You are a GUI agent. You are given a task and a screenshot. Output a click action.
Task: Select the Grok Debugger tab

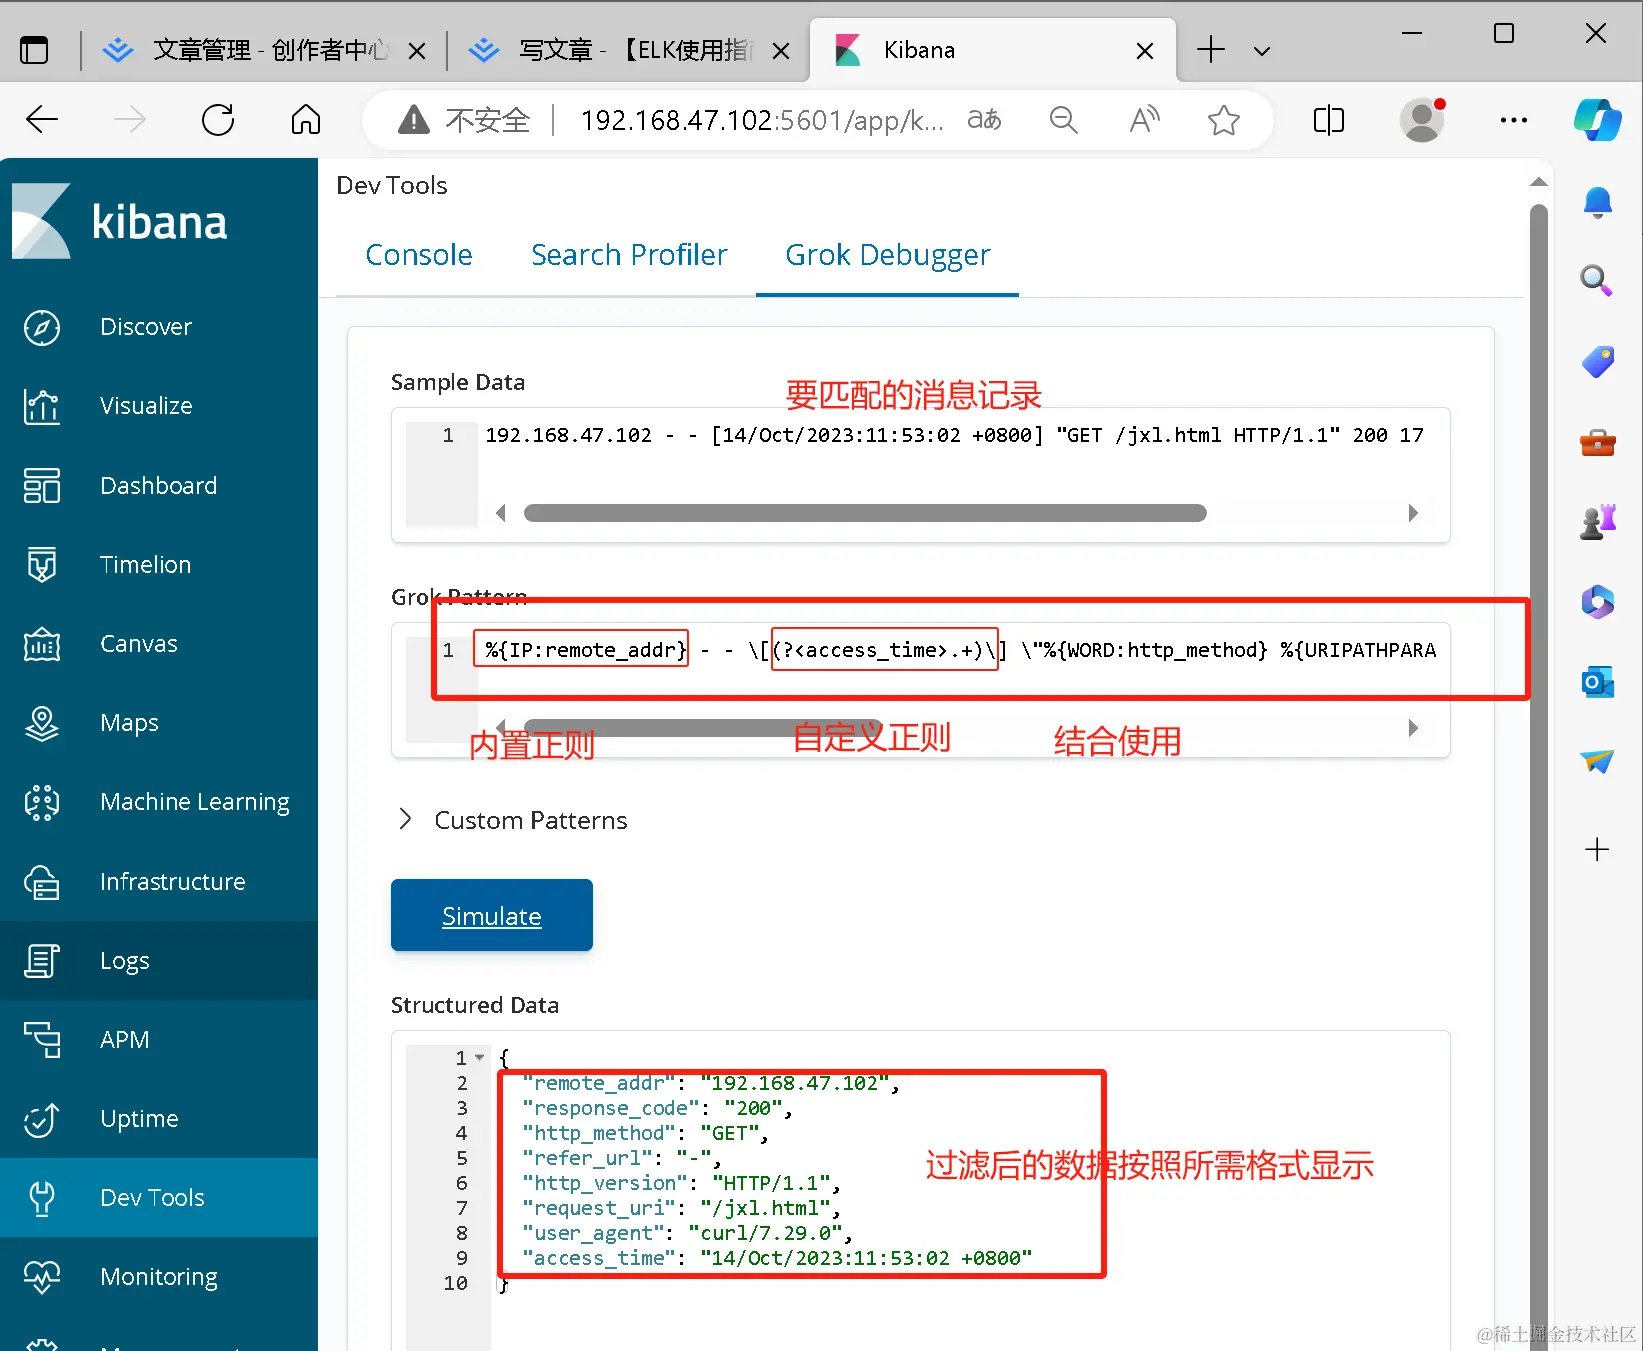coord(888,255)
